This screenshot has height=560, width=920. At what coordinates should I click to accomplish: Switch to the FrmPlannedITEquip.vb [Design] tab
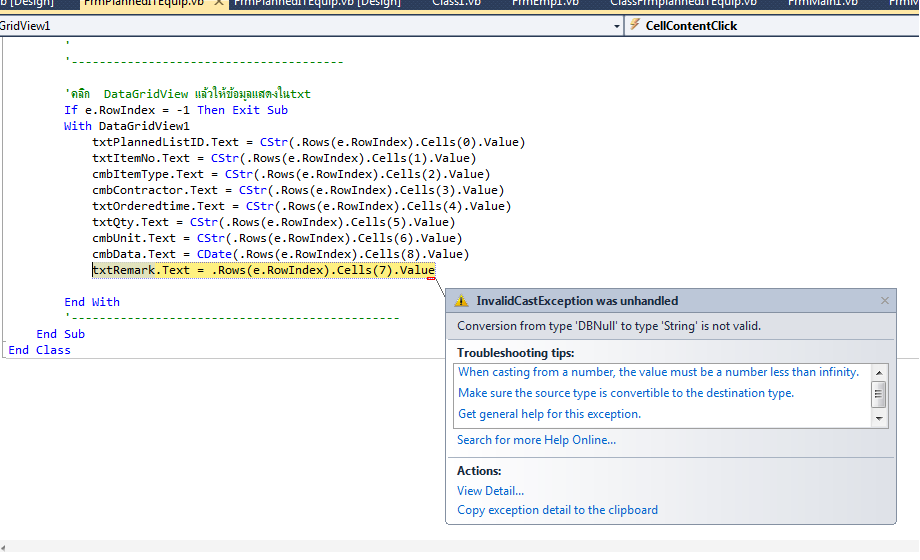(x=317, y=3)
